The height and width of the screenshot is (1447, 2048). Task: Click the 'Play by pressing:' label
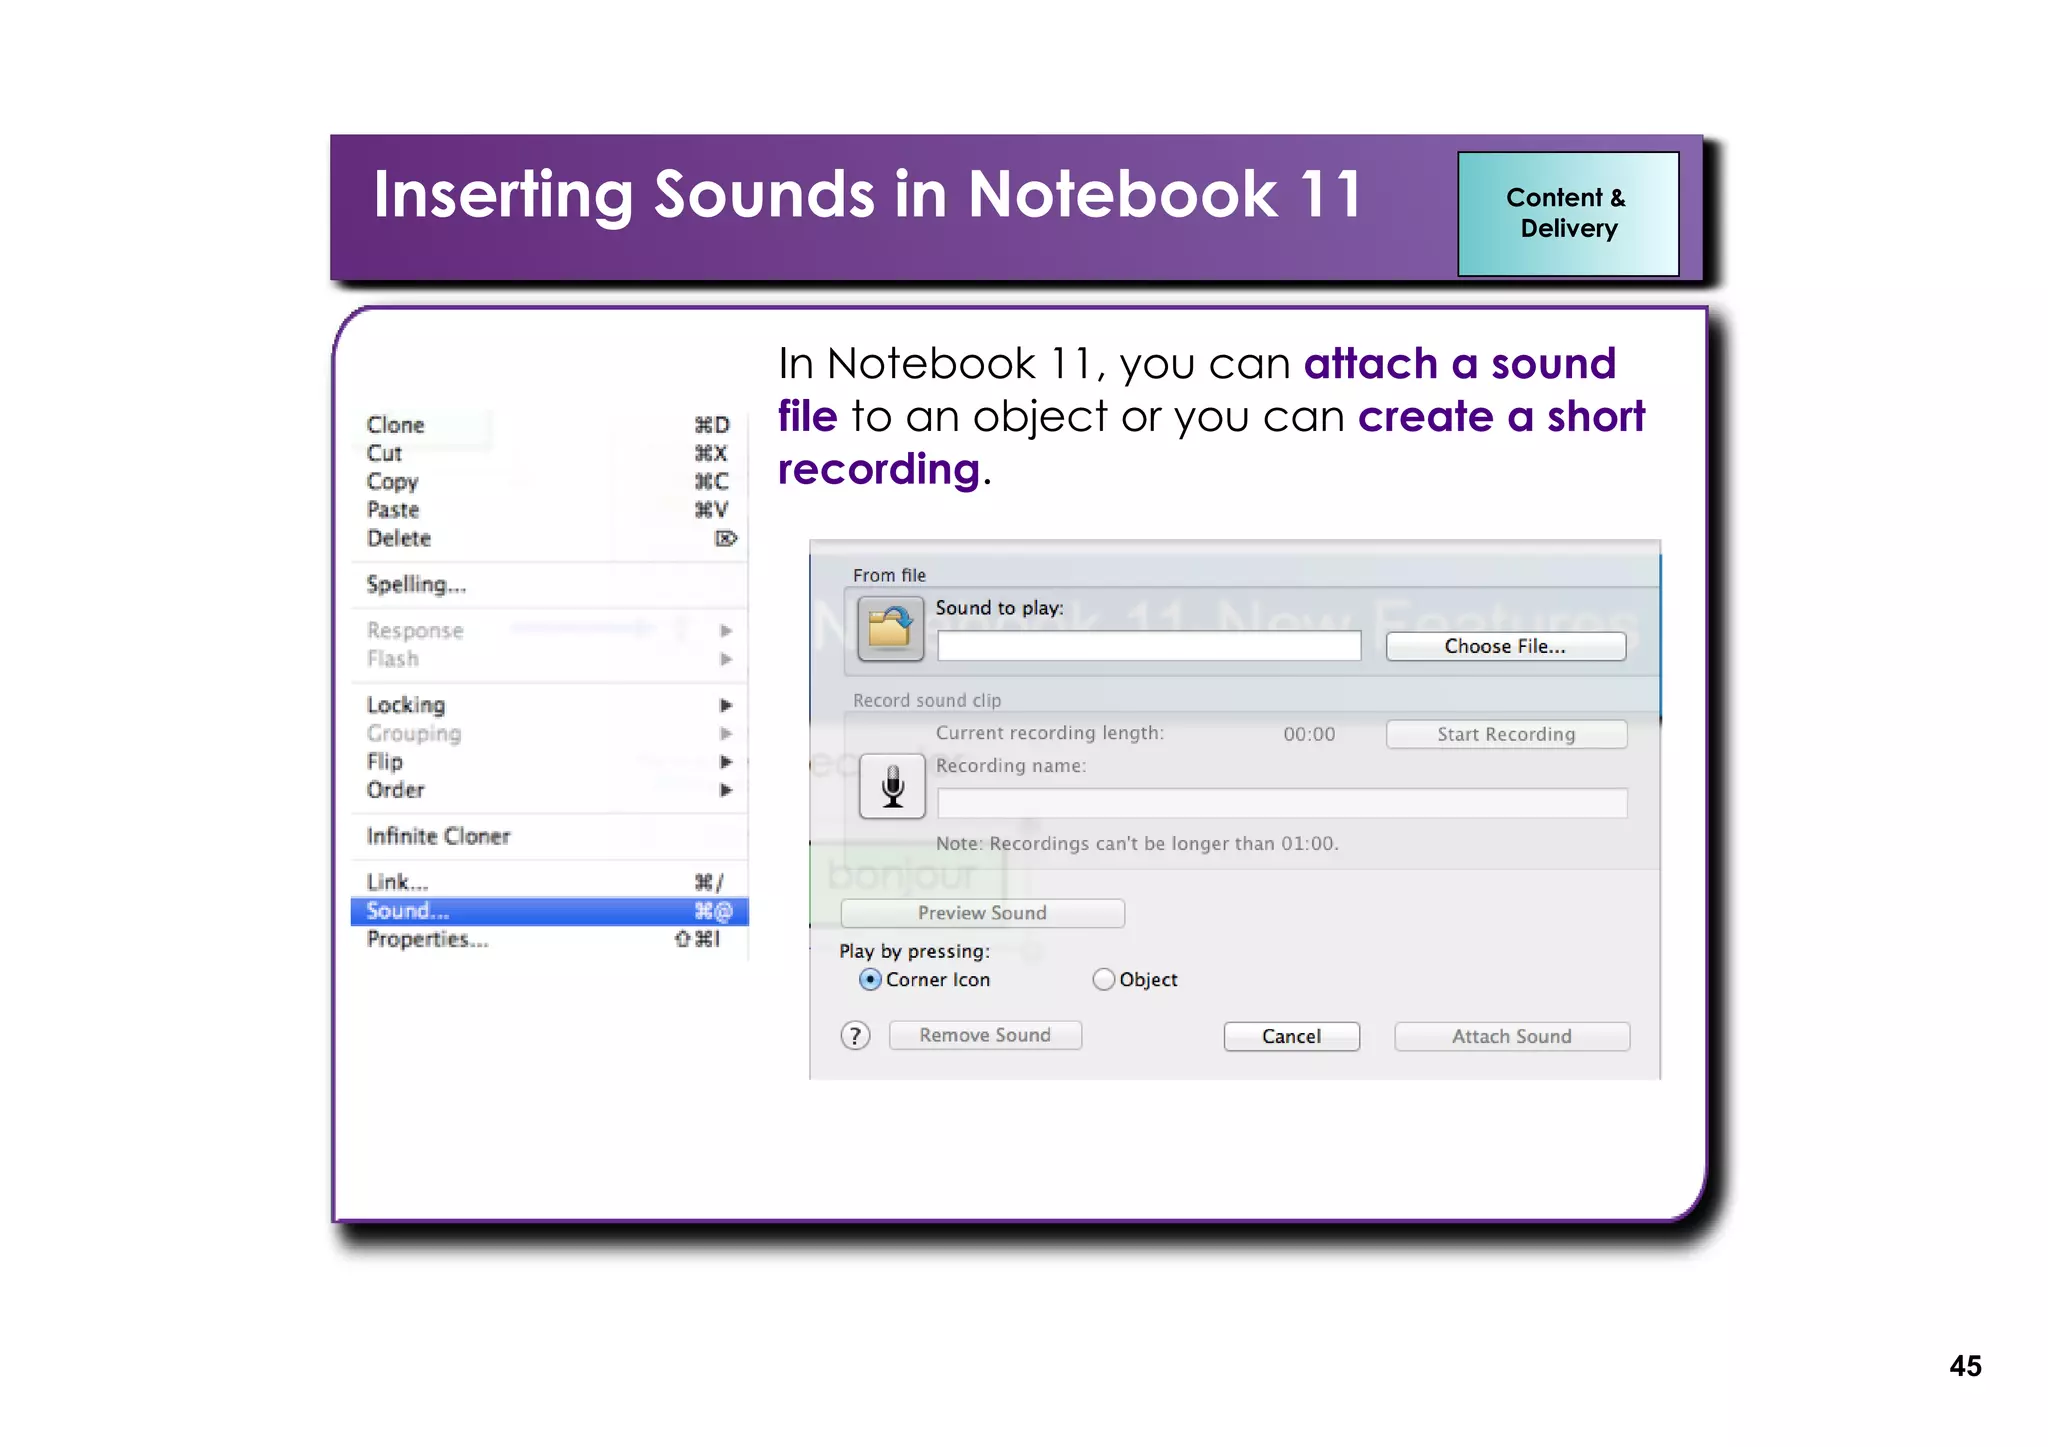(914, 951)
